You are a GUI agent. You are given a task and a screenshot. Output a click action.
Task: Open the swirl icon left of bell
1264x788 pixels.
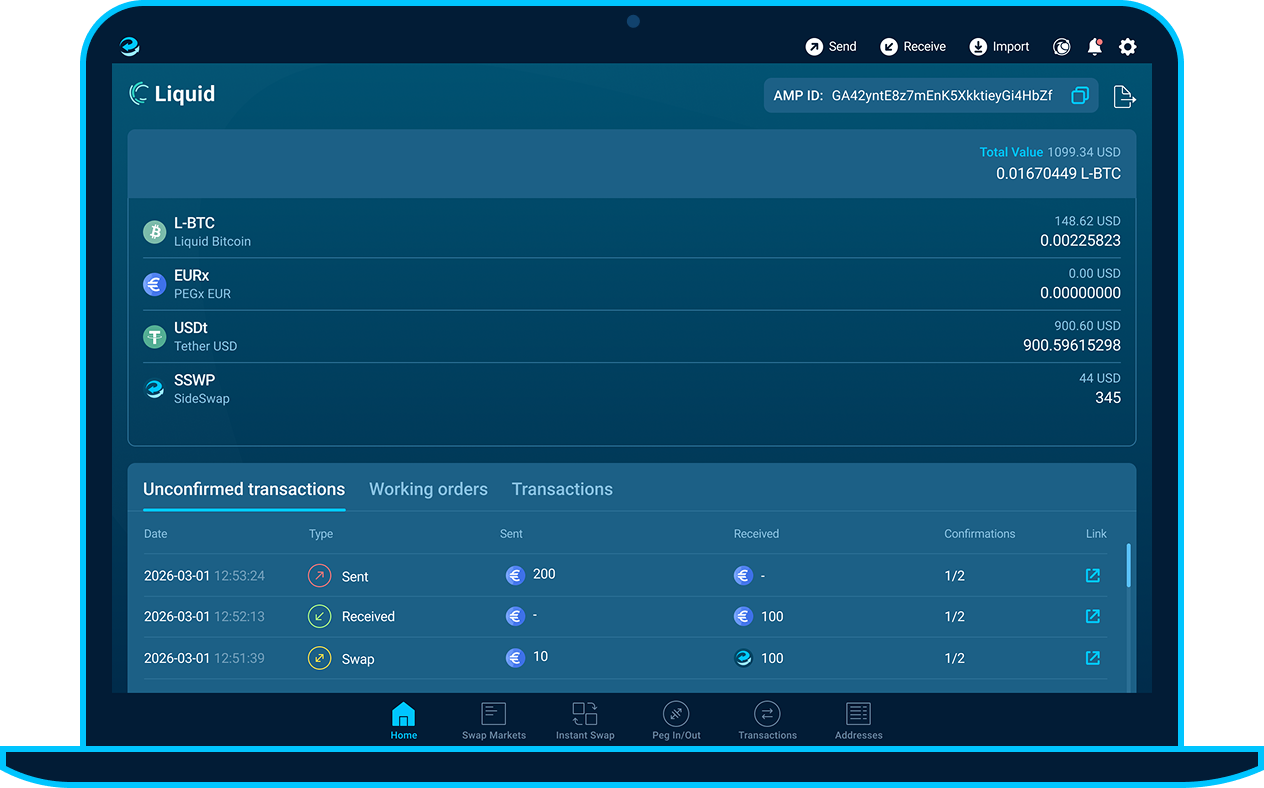click(x=1062, y=47)
